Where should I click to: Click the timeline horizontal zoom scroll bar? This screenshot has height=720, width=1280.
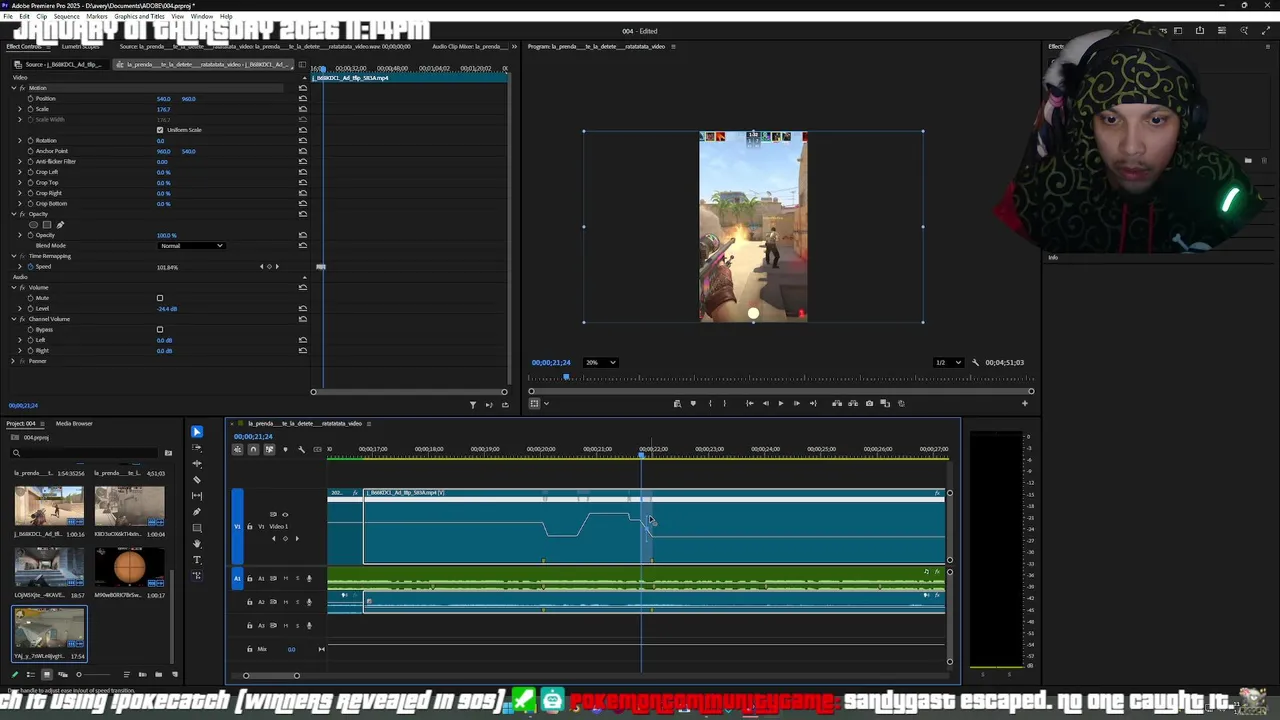click(x=271, y=675)
